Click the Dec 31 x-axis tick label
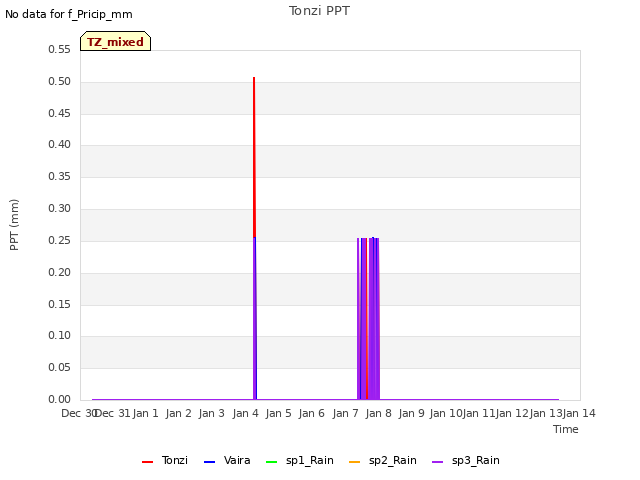 coord(113,413)
